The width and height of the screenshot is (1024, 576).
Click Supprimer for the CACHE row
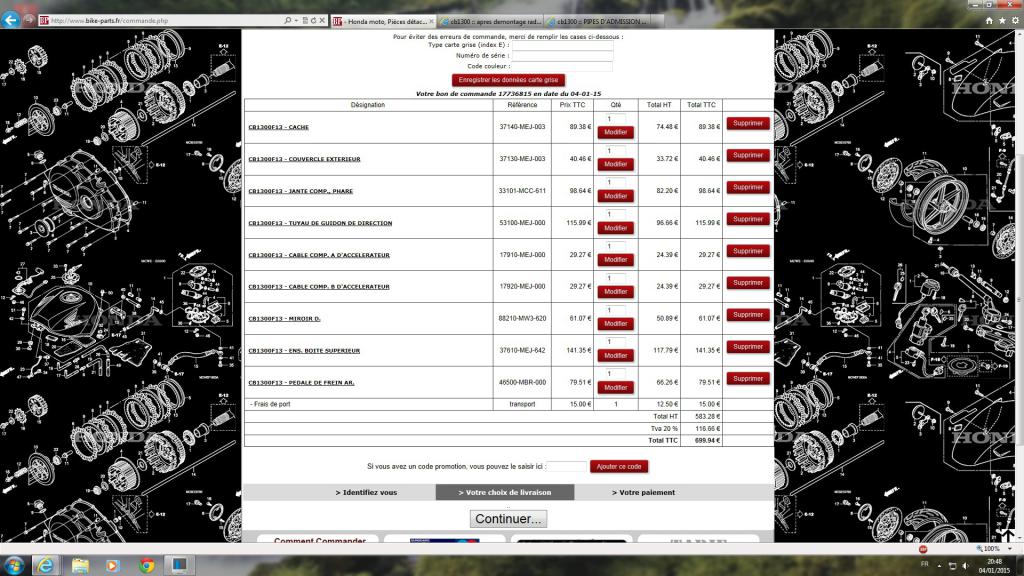click(748, 123)
